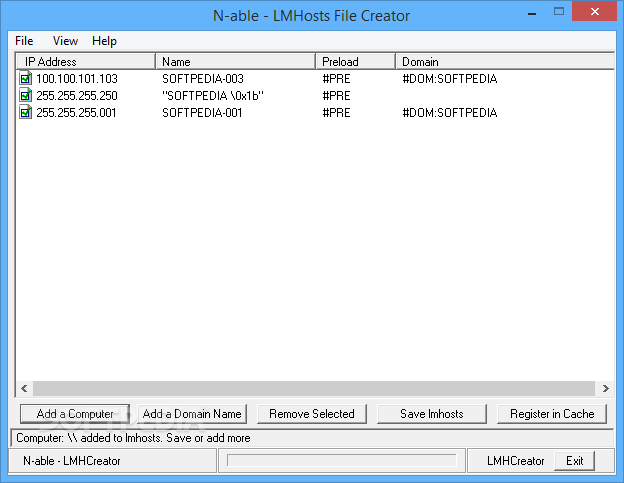Click the Save lmhosts button
This screenshot has height=483, width=624.
[x=432, y=414]
